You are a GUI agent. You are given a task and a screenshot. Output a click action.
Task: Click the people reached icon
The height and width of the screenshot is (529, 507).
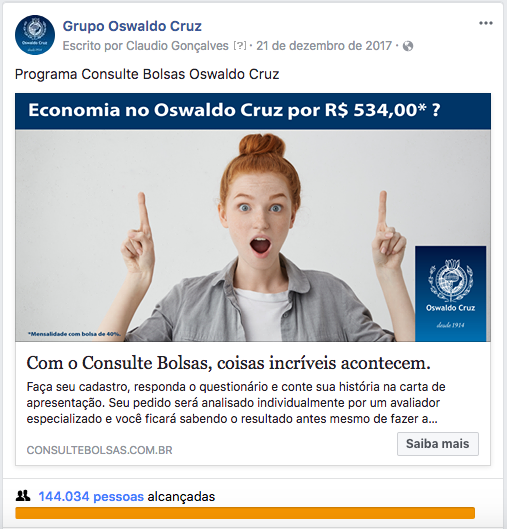coord(23,496)
